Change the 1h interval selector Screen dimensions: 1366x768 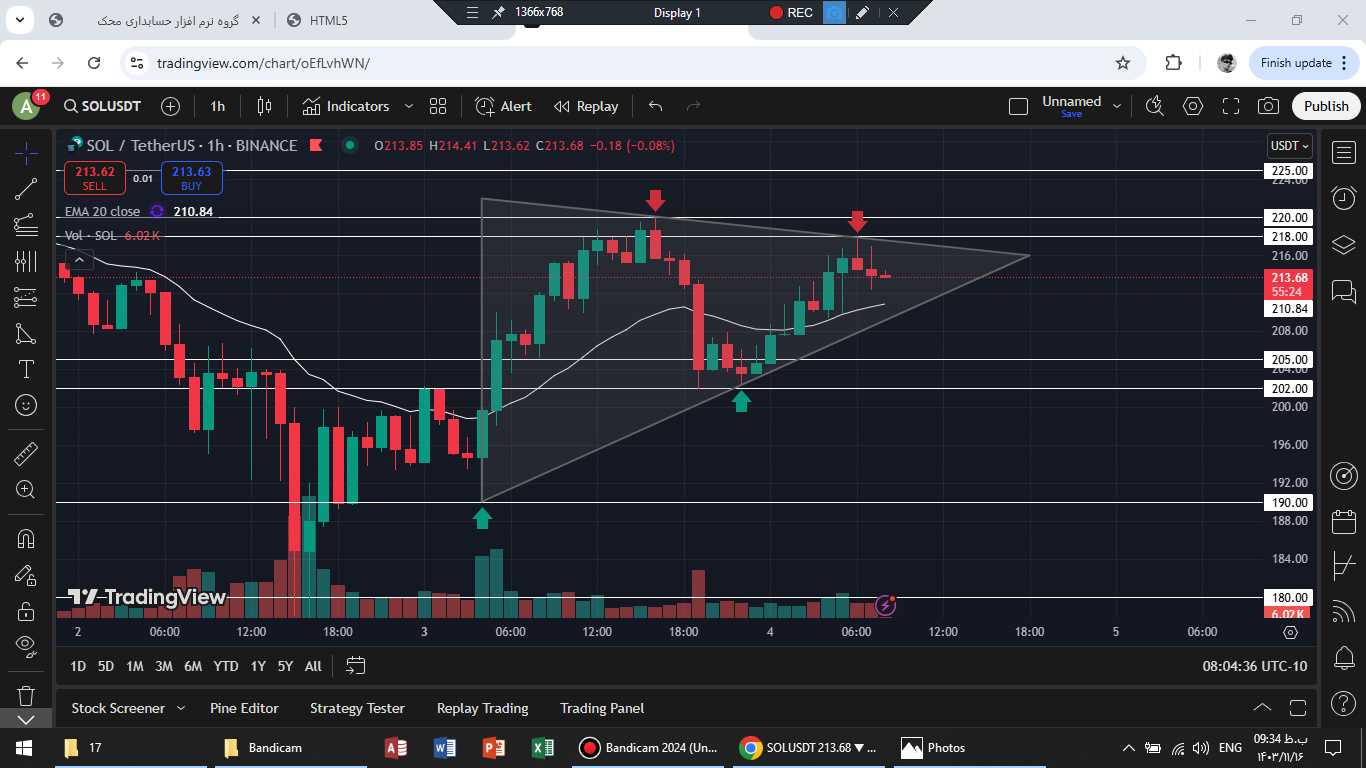pyautogui.click(x=218, y=106)
